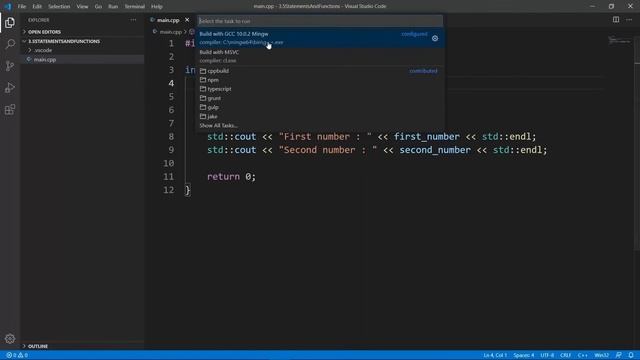This screenshot has width=640, height=360.
Task: Open the Edit menu
Action: click(37, 7)
